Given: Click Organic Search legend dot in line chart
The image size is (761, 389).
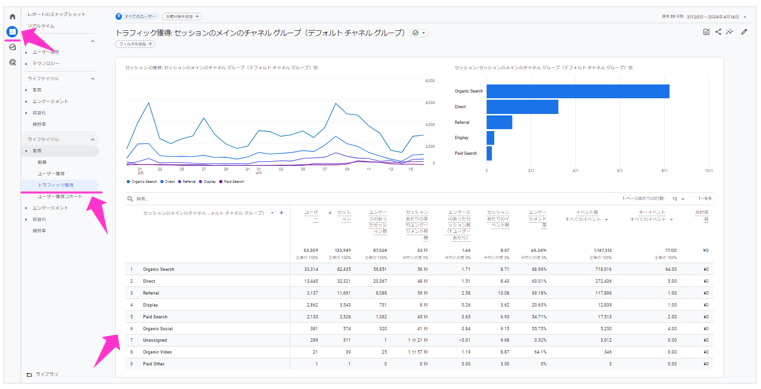Looking at the screenshot, I should pyautogui.click(x=128, y=181).
